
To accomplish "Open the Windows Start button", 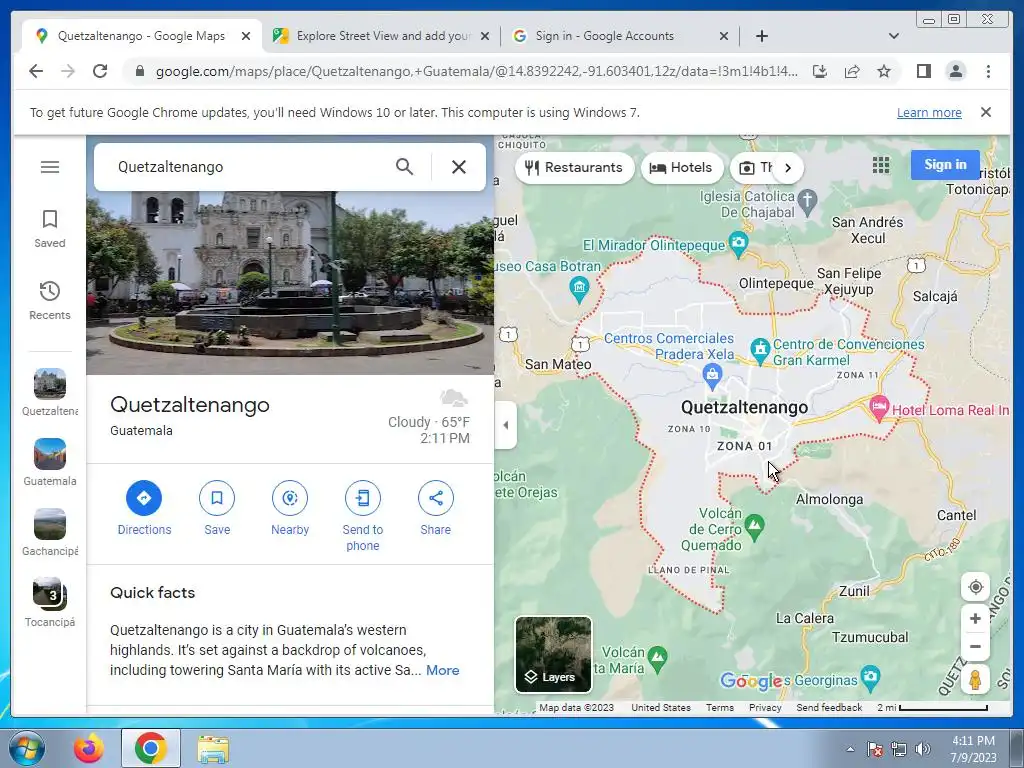I will [27, 748].
